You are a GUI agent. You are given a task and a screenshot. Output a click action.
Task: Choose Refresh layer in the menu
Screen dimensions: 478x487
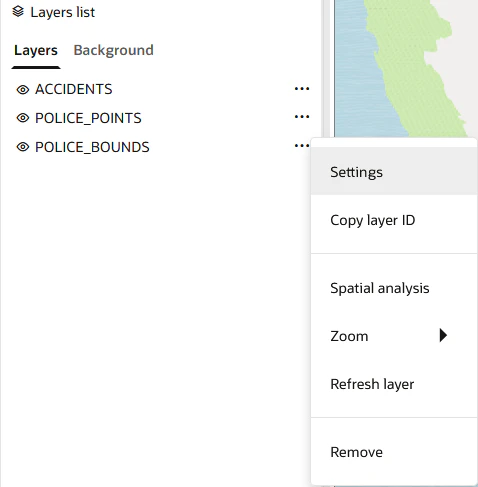tap(394, 384)
